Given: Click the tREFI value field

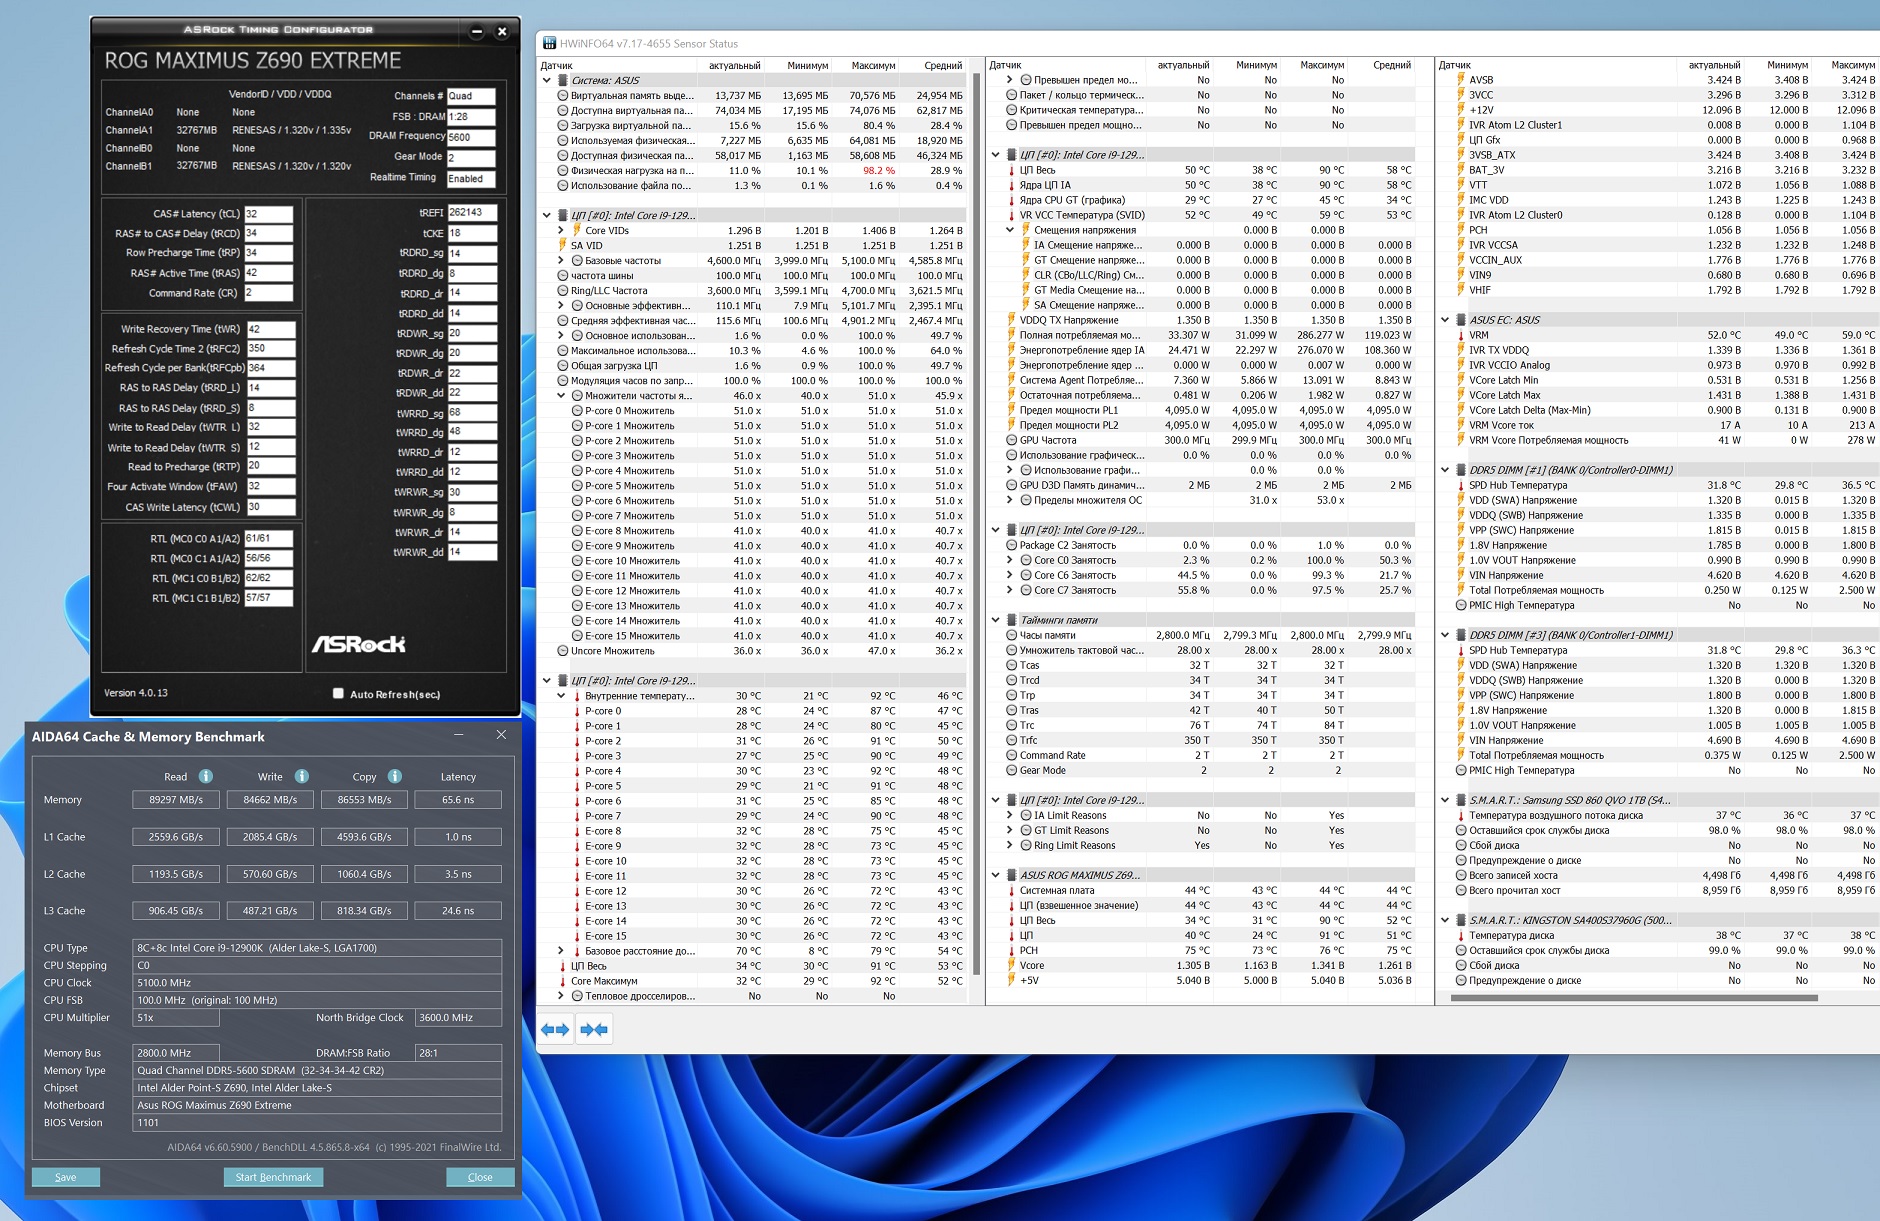Looking at the screenshot, I should click(472, 213).
